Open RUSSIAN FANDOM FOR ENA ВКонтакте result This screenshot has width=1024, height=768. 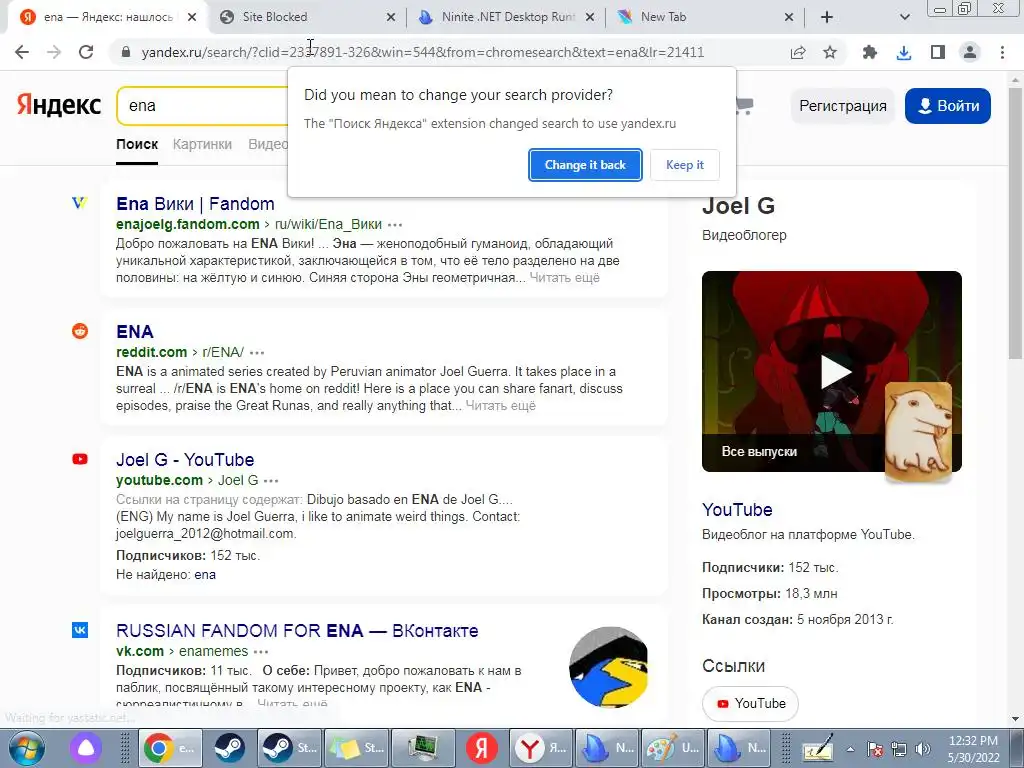click(x=297, y=631)
